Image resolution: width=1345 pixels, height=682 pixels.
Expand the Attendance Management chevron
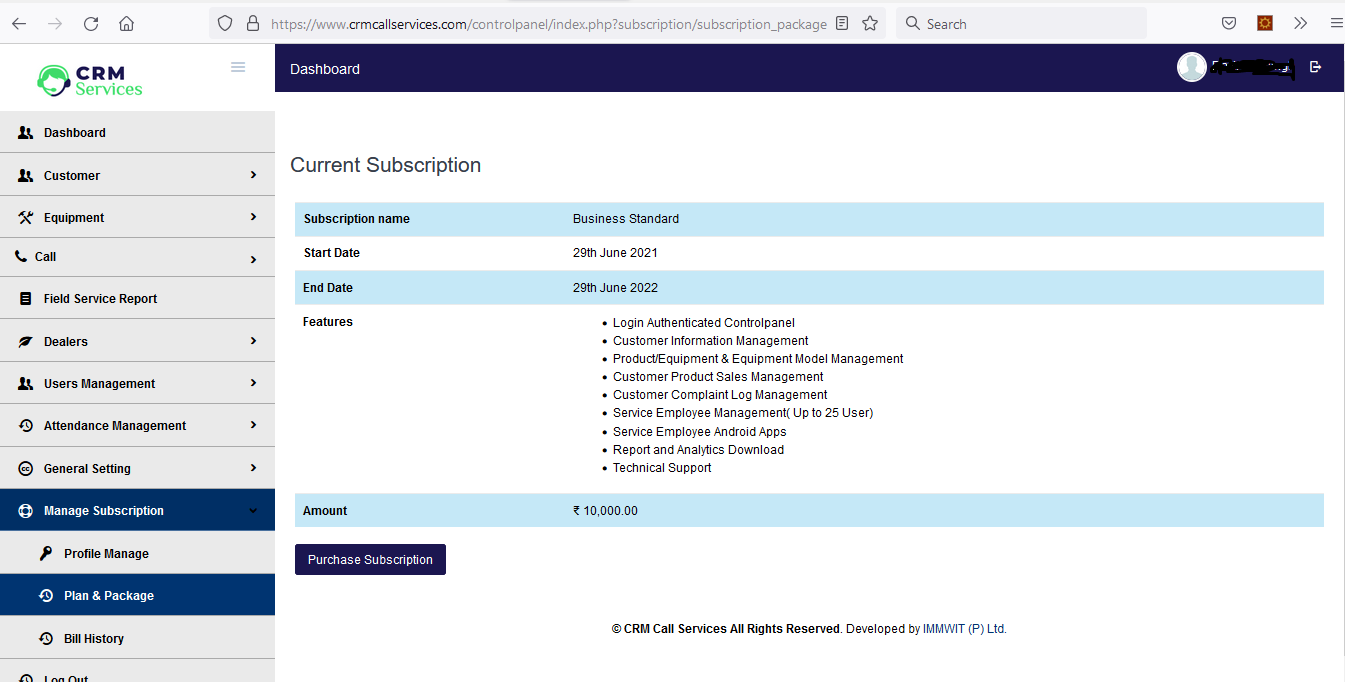point(253,425)
